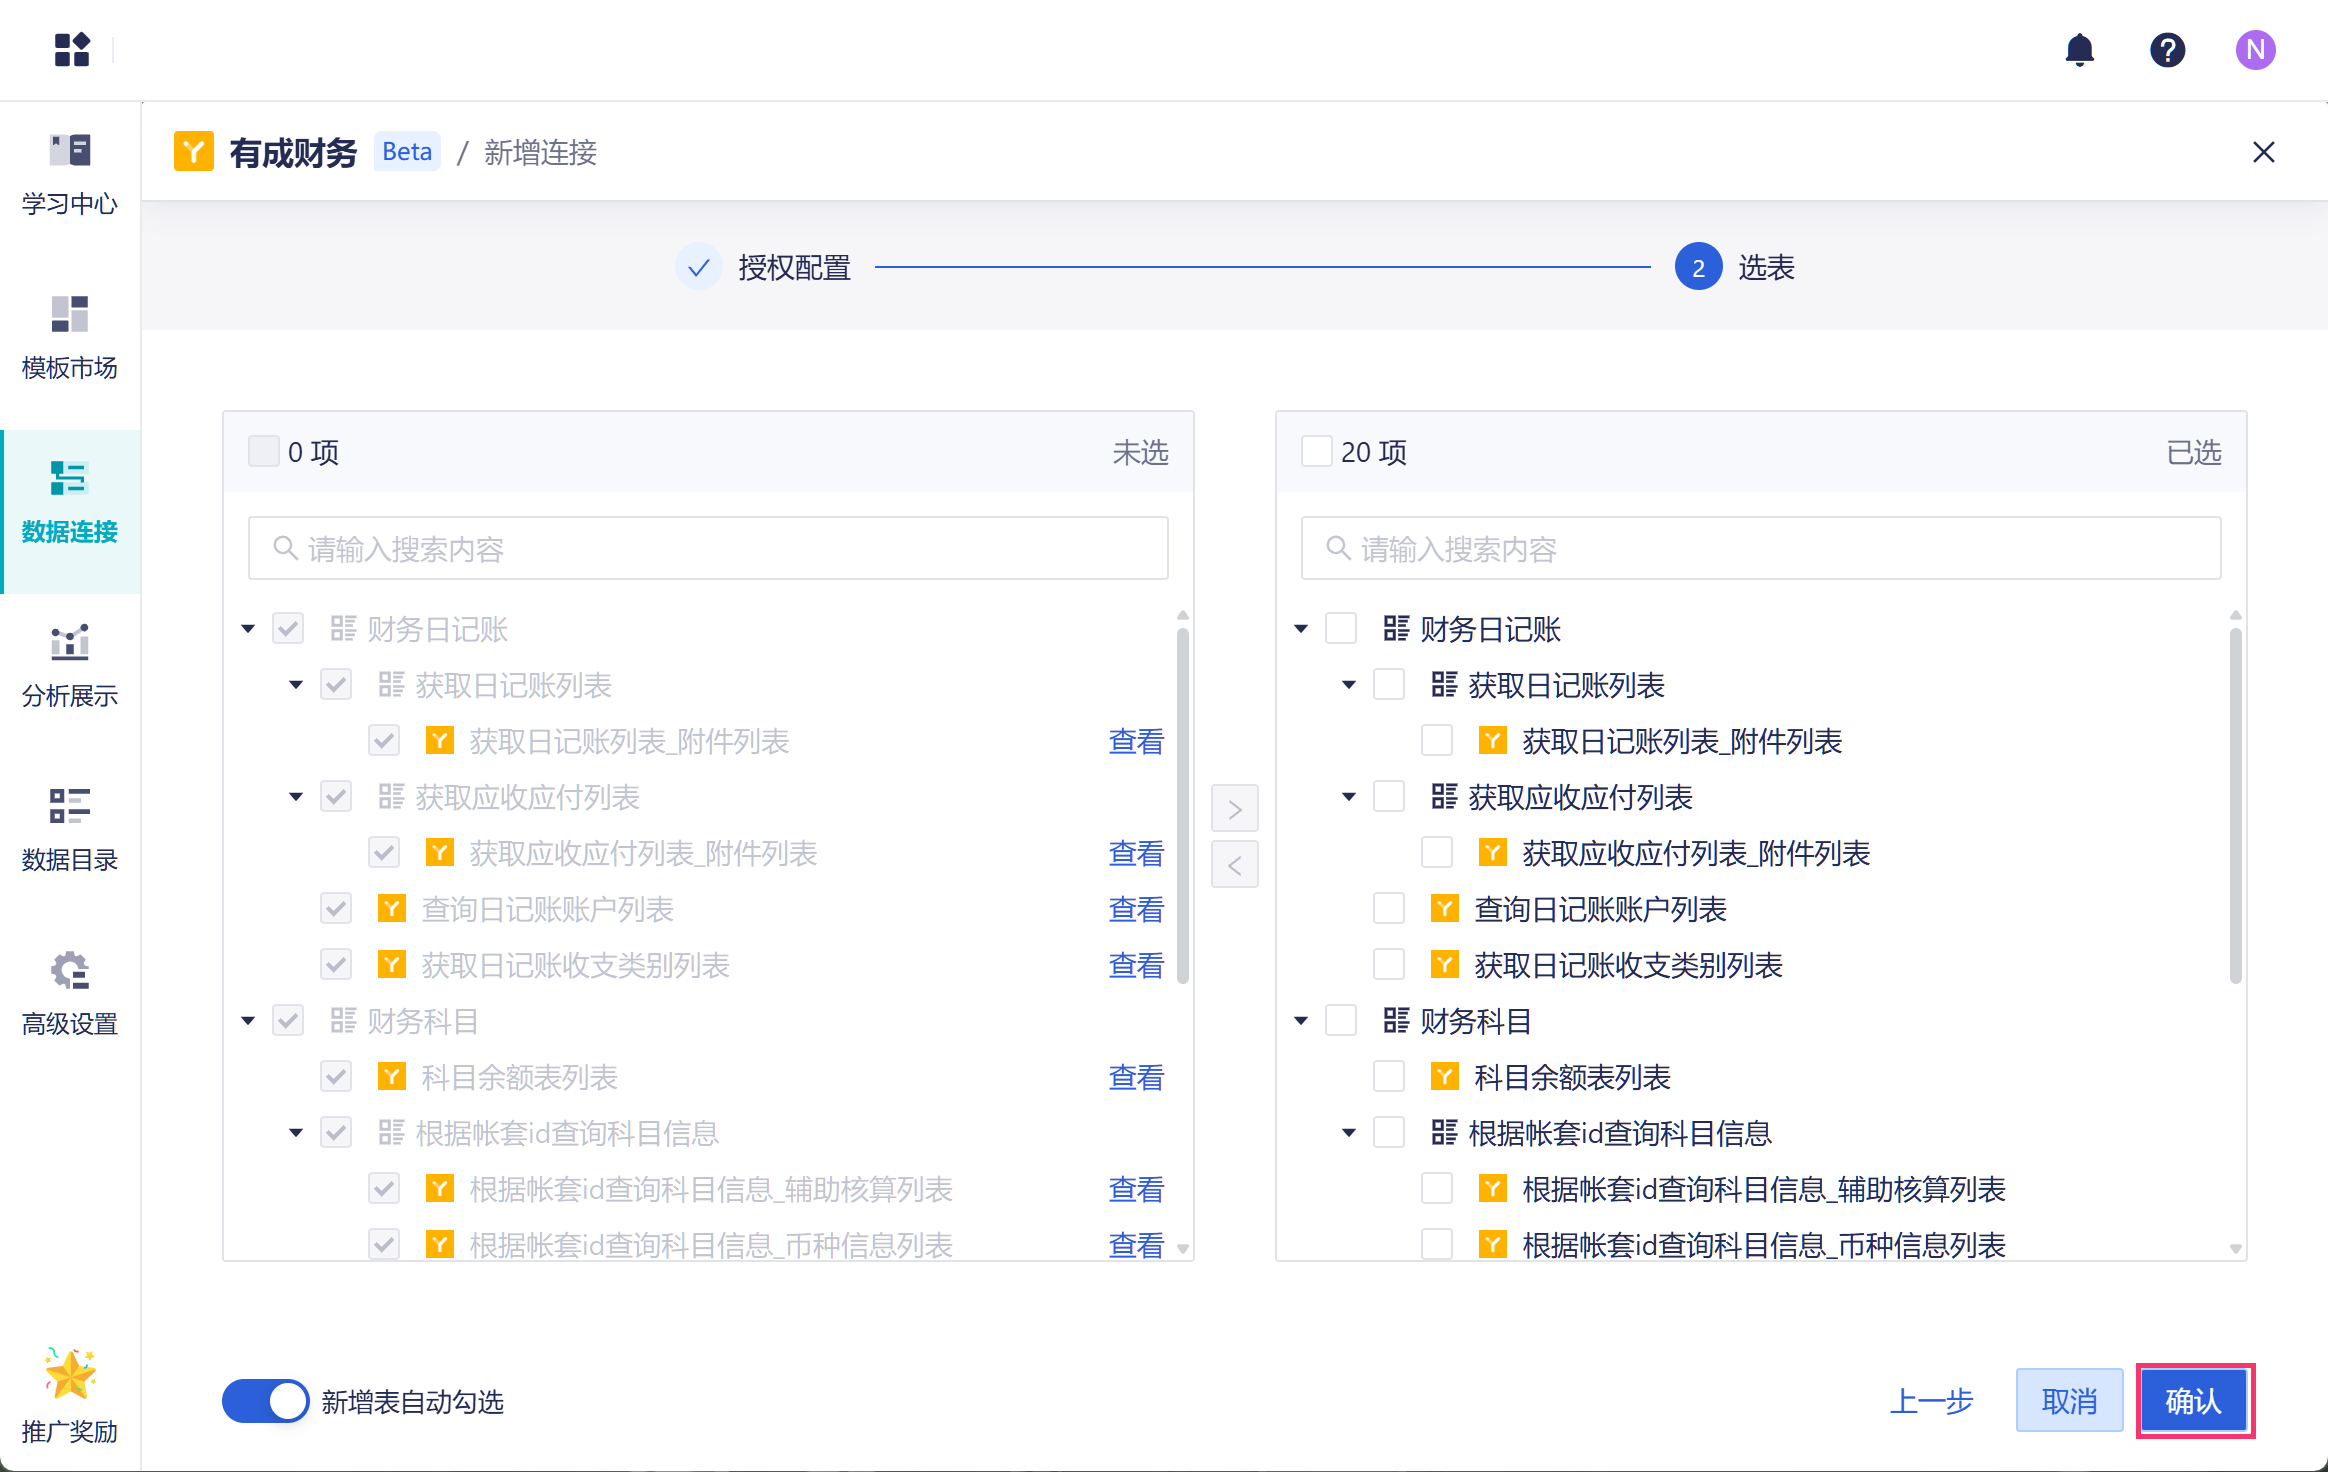Click the search magnifier in the 未选 panel

coord(286,548)
